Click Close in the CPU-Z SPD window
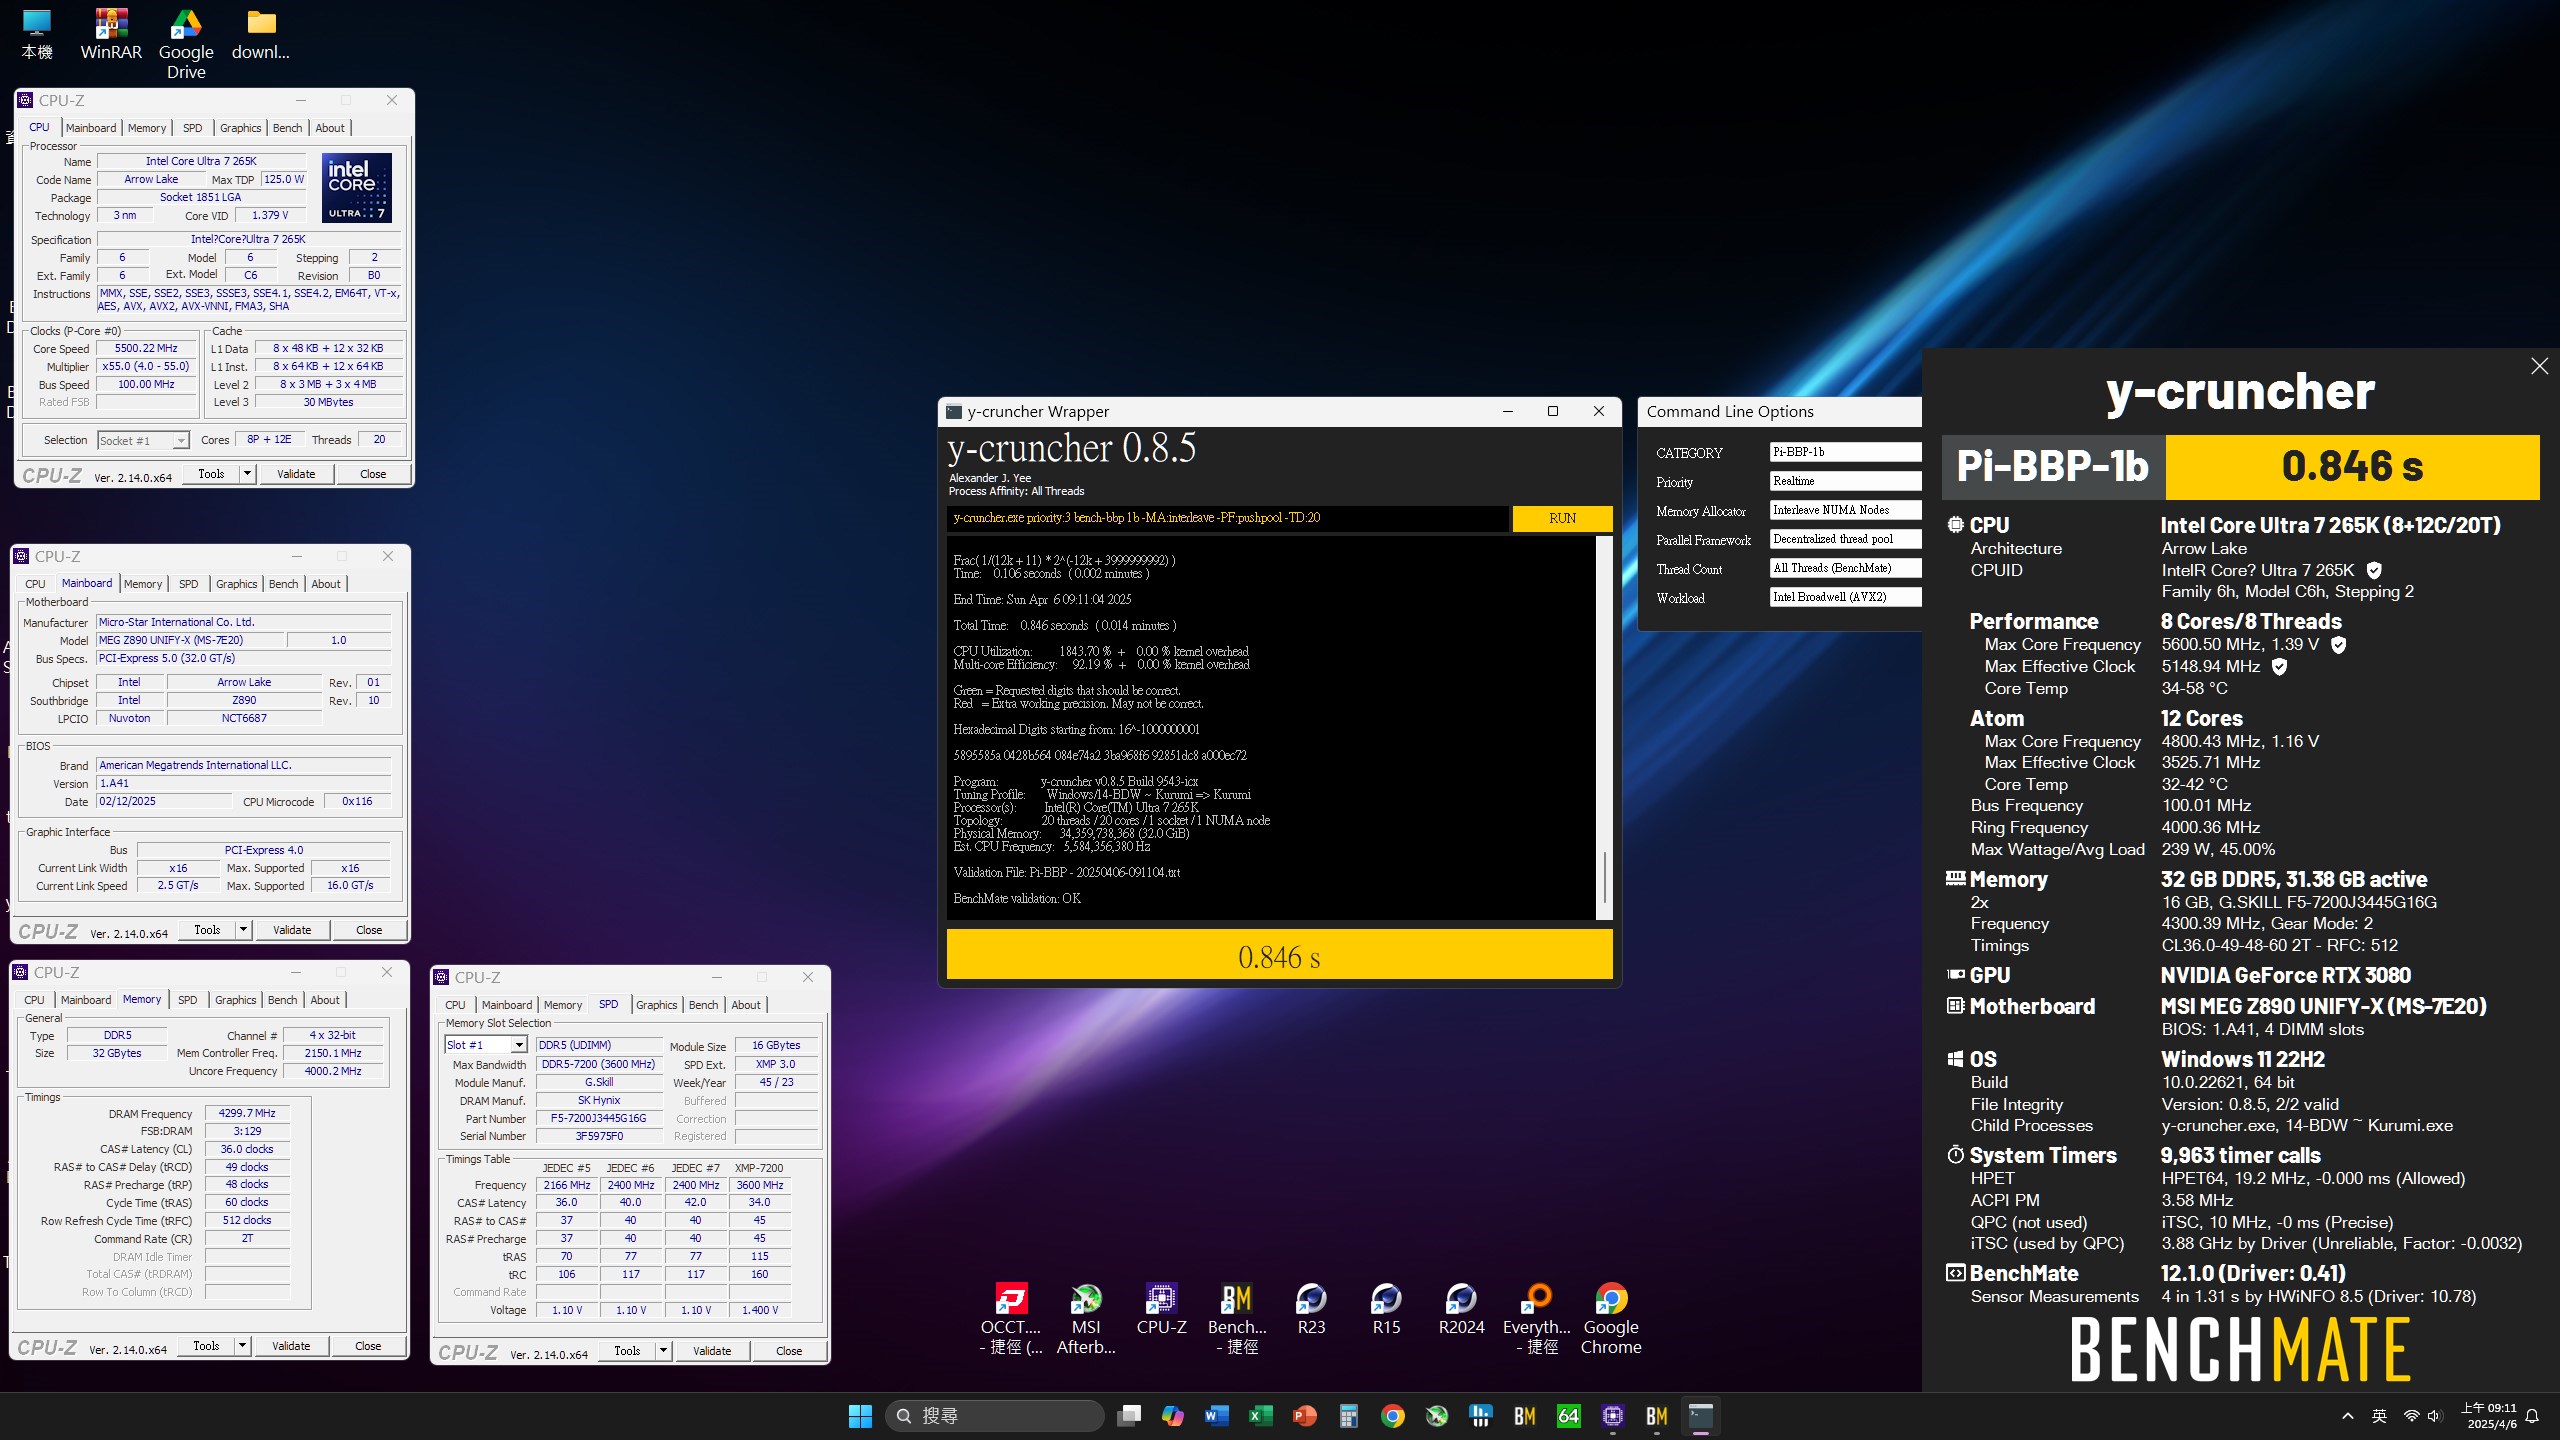2560x1440 pixels. click(789, 1351)
